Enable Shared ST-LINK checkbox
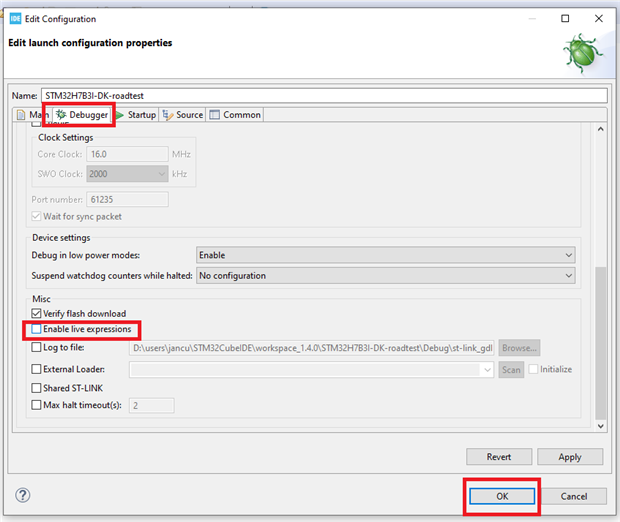 (36, 388)
